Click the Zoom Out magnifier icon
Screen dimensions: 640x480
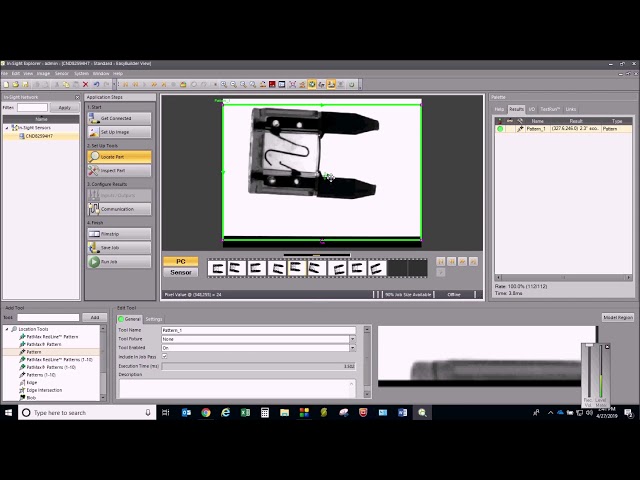click(x=233, y=84)
